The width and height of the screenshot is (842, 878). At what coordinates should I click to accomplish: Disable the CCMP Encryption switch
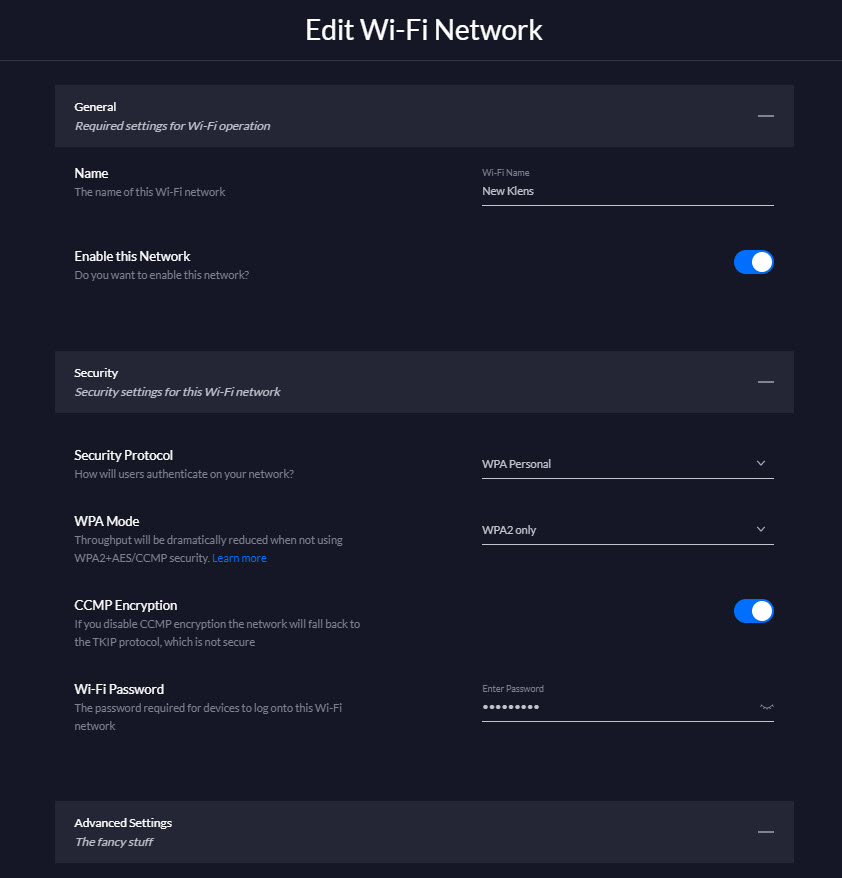[x=754, y=611]
